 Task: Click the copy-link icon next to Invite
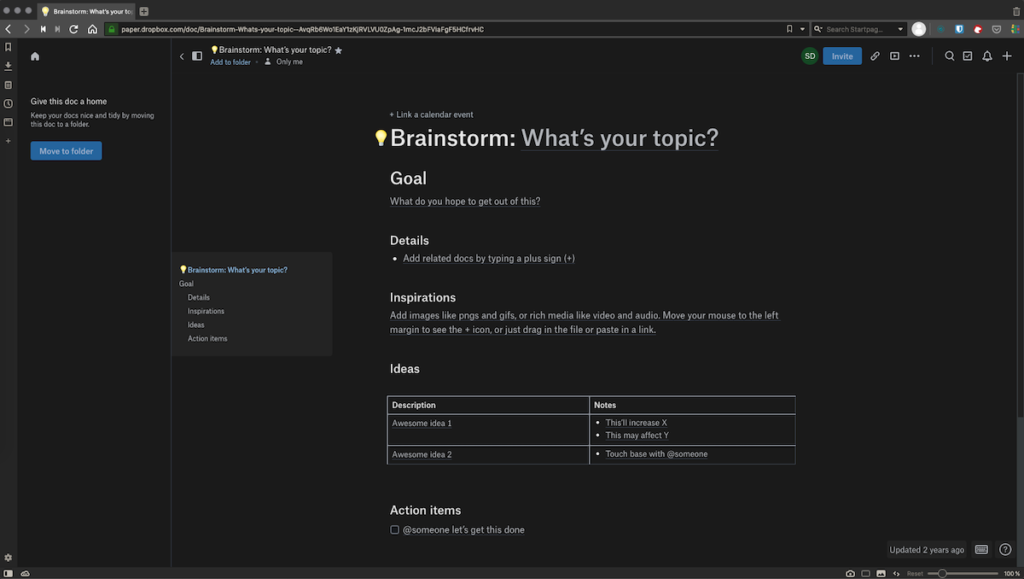(x=875, y=56)
